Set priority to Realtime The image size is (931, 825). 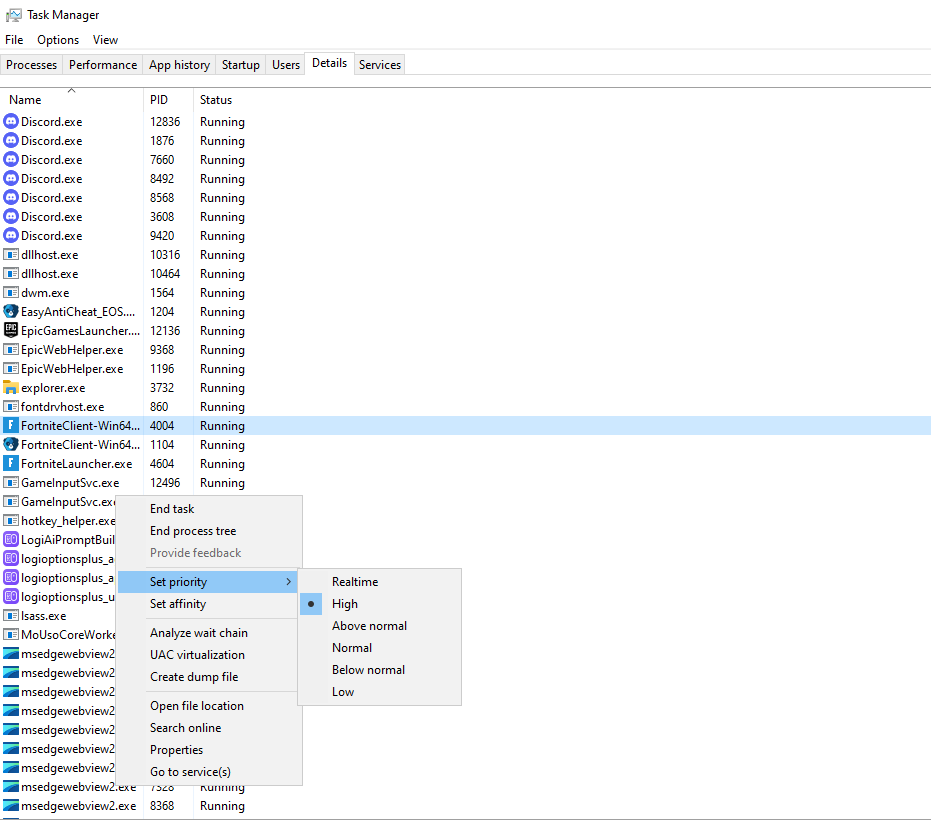(x=379, y=582)
